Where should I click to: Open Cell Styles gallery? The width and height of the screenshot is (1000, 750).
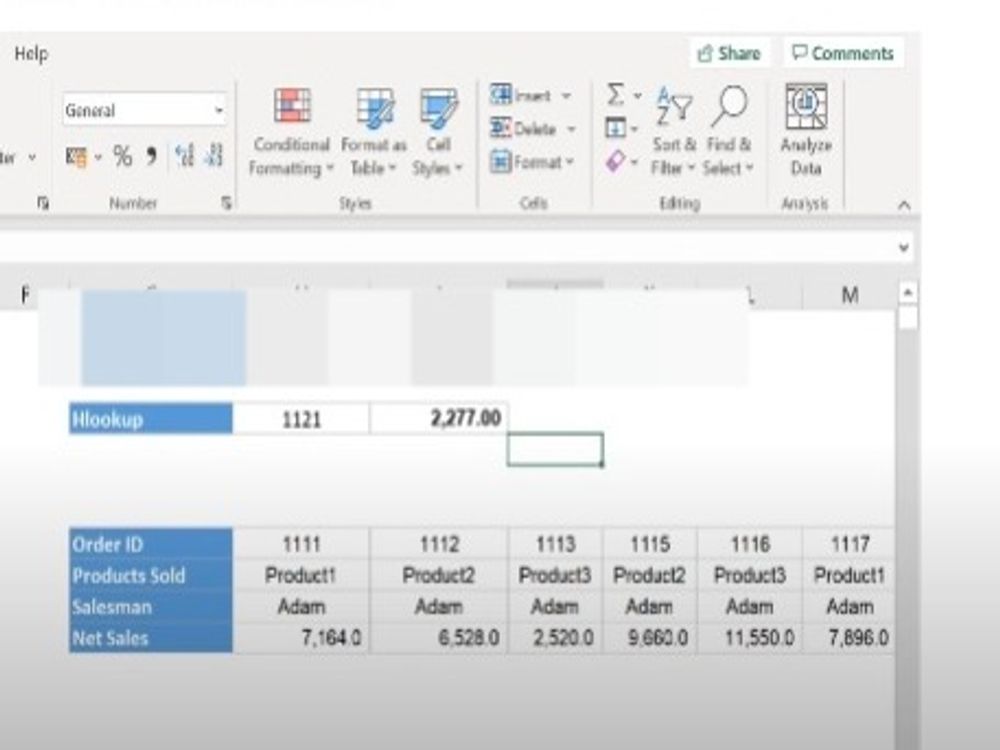click(438, 132)
